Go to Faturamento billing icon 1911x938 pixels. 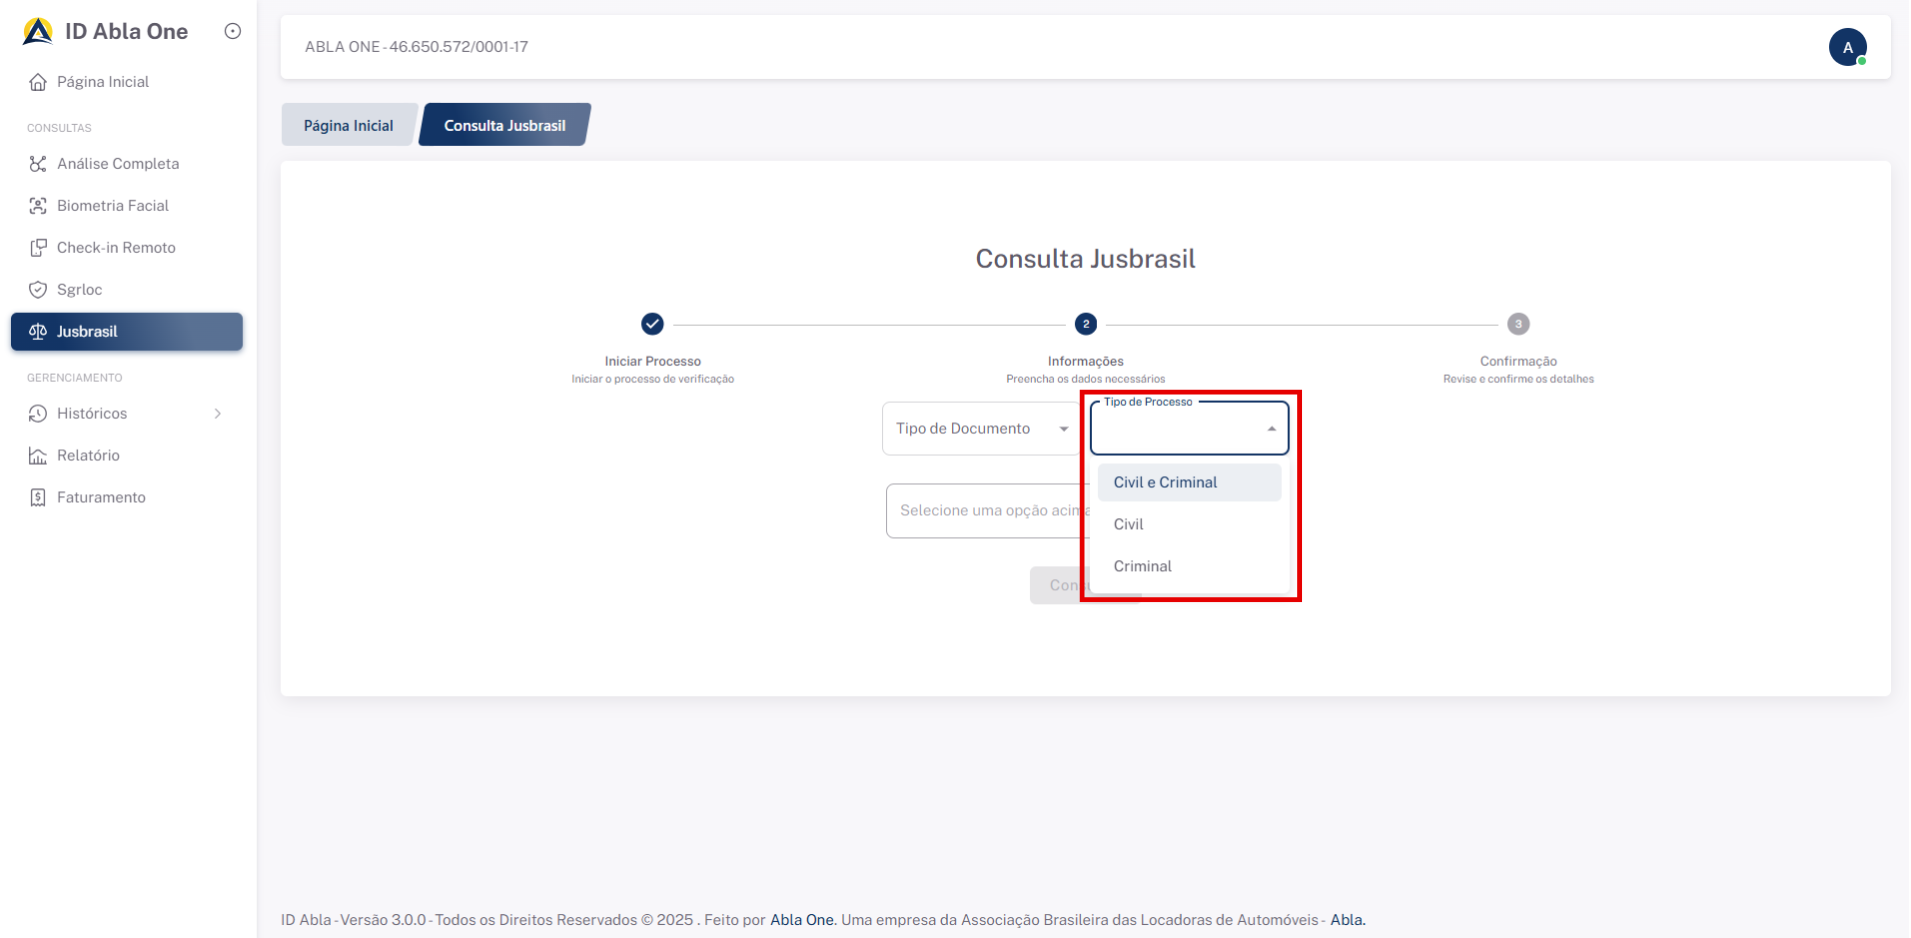coord(38,498)
